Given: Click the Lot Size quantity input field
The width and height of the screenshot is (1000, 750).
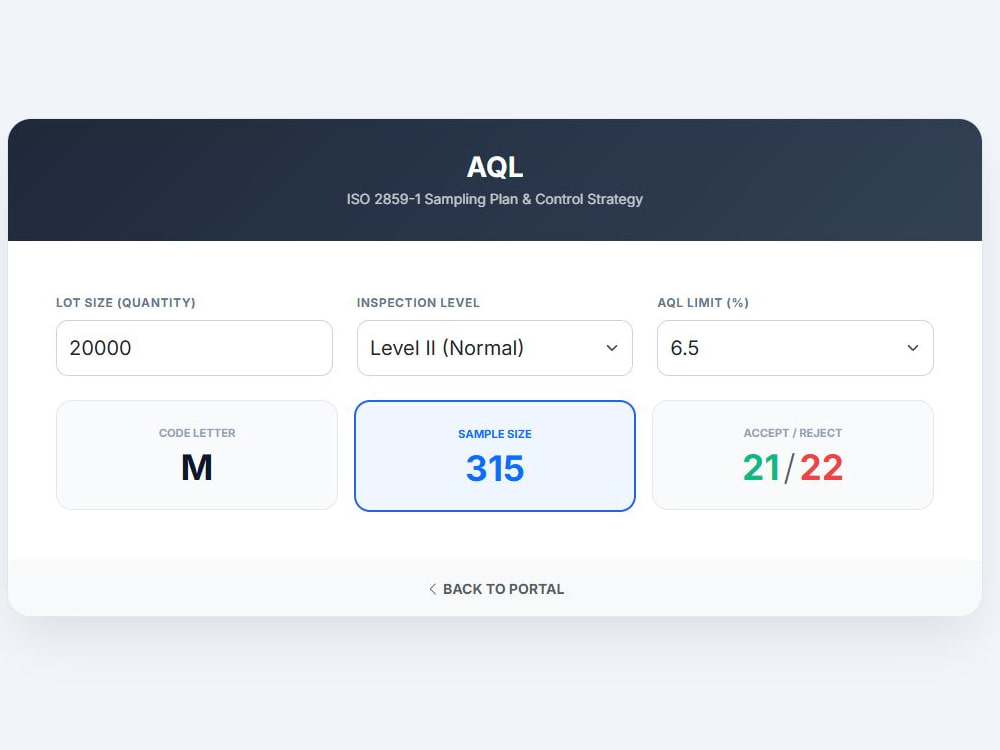Looking at the screenshot, I should (x=194, y=348).
